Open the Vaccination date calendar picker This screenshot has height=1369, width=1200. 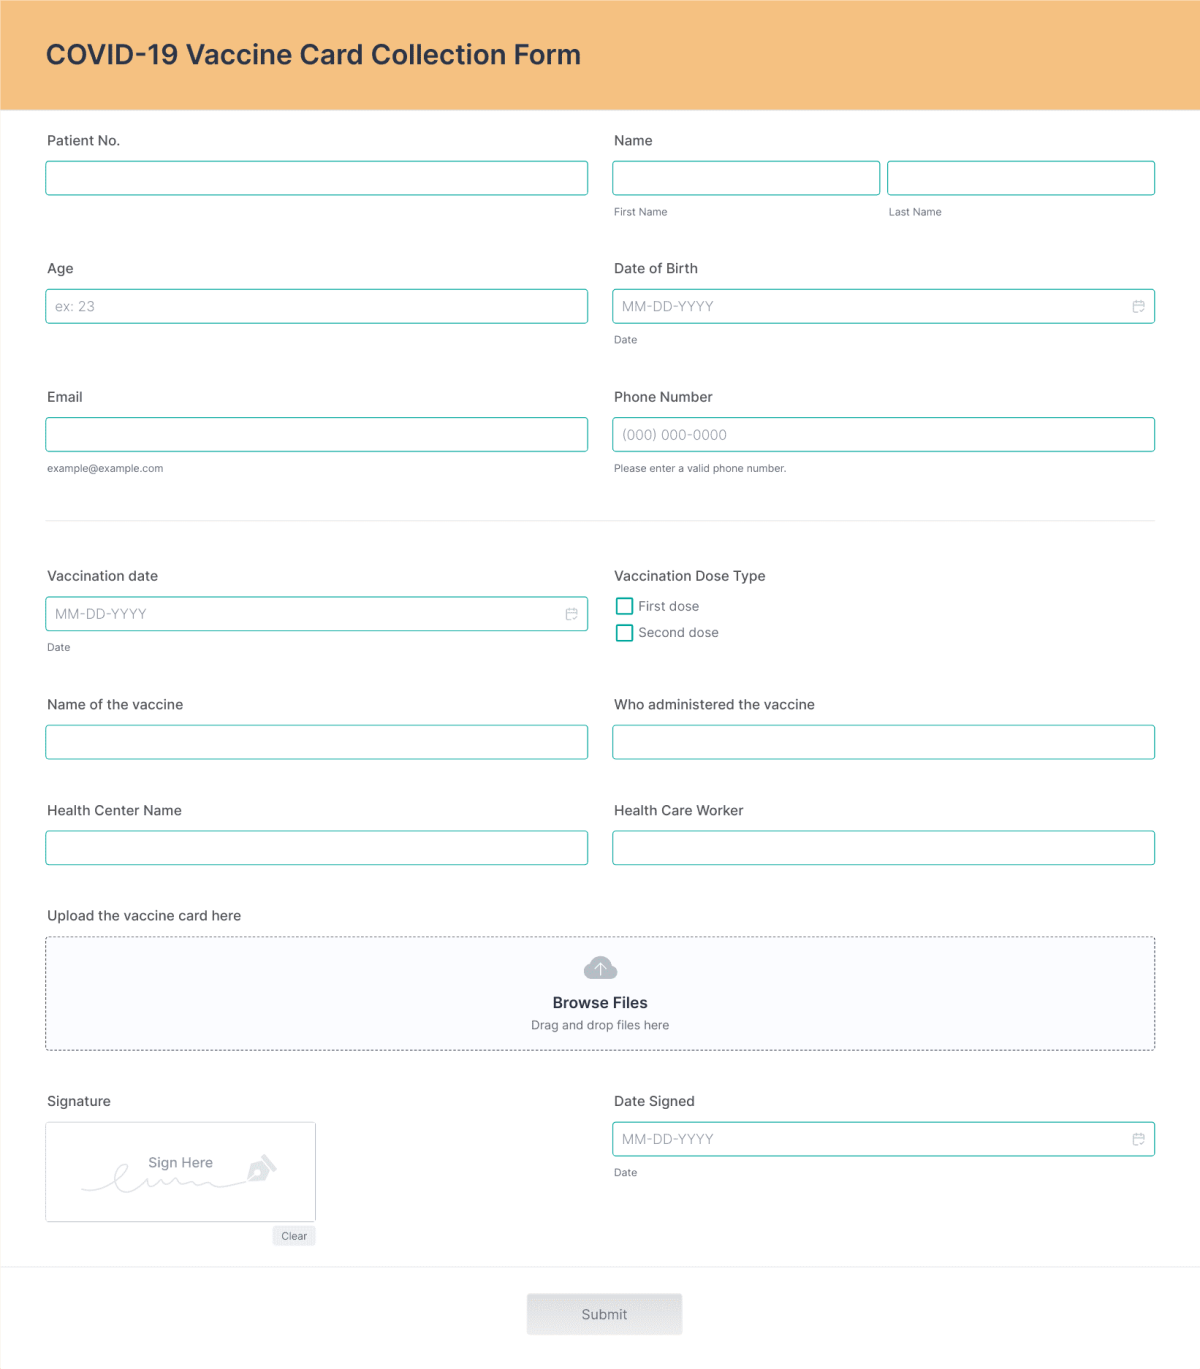coord(571,613)
